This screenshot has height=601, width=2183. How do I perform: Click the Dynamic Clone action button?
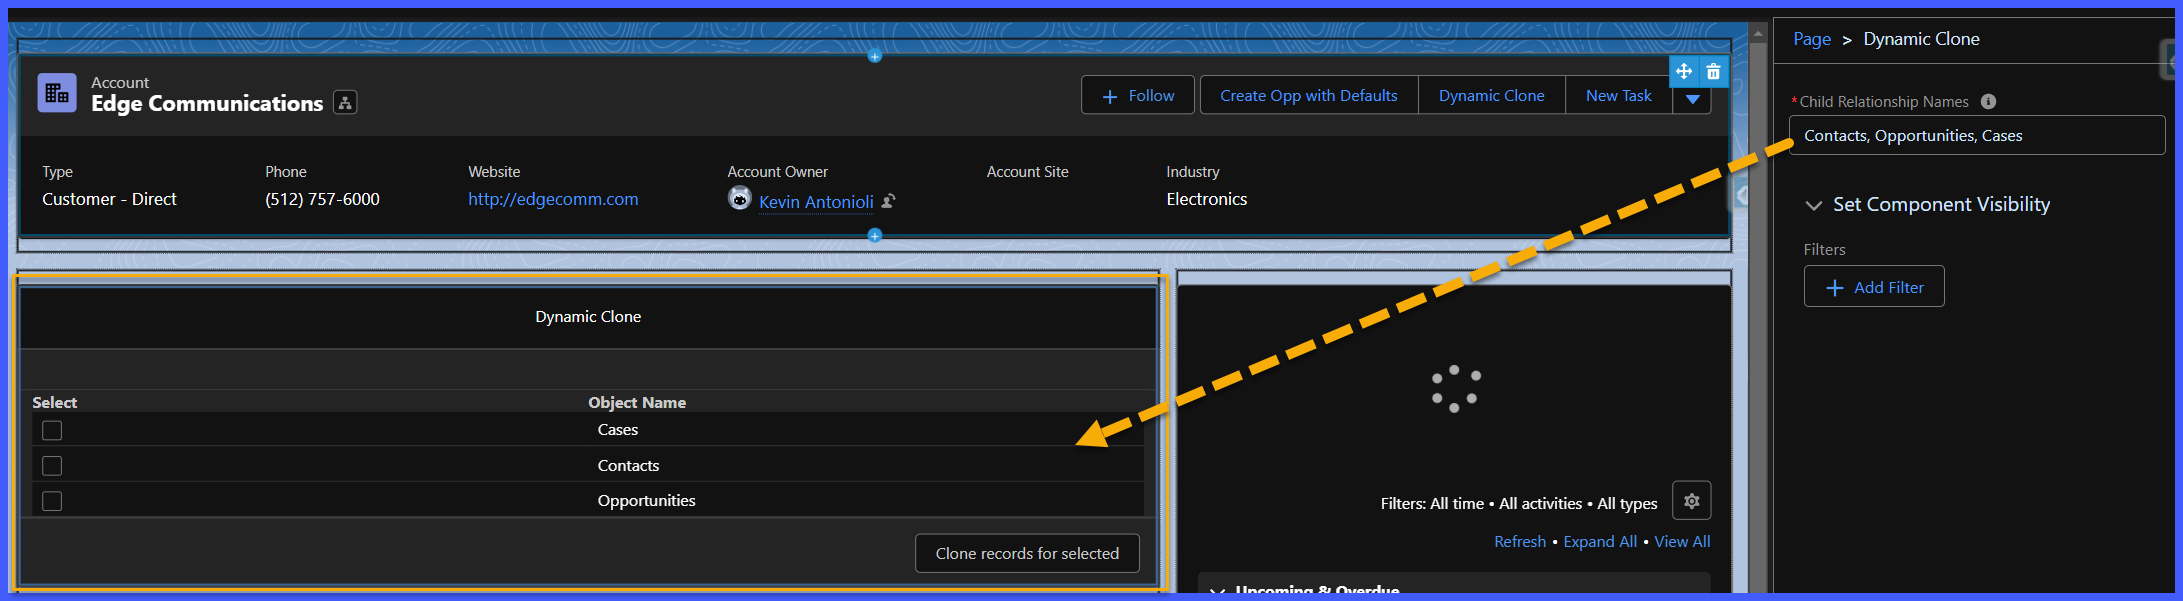coord(1492,95)
